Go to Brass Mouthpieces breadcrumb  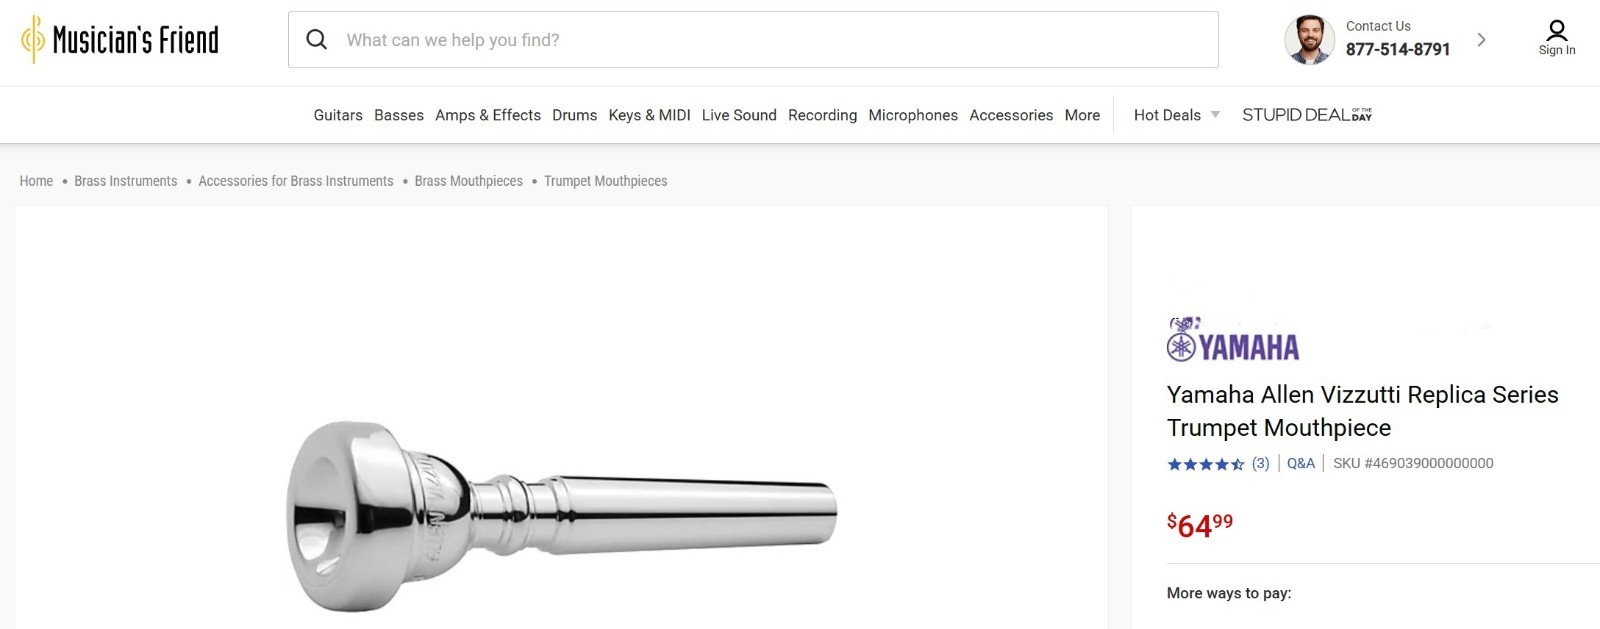coord(469,181)
